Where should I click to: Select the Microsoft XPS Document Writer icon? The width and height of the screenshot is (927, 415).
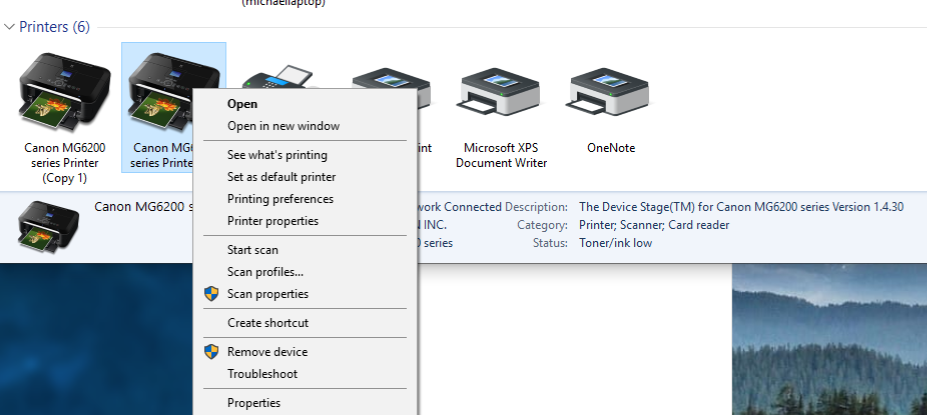[497, 93]
